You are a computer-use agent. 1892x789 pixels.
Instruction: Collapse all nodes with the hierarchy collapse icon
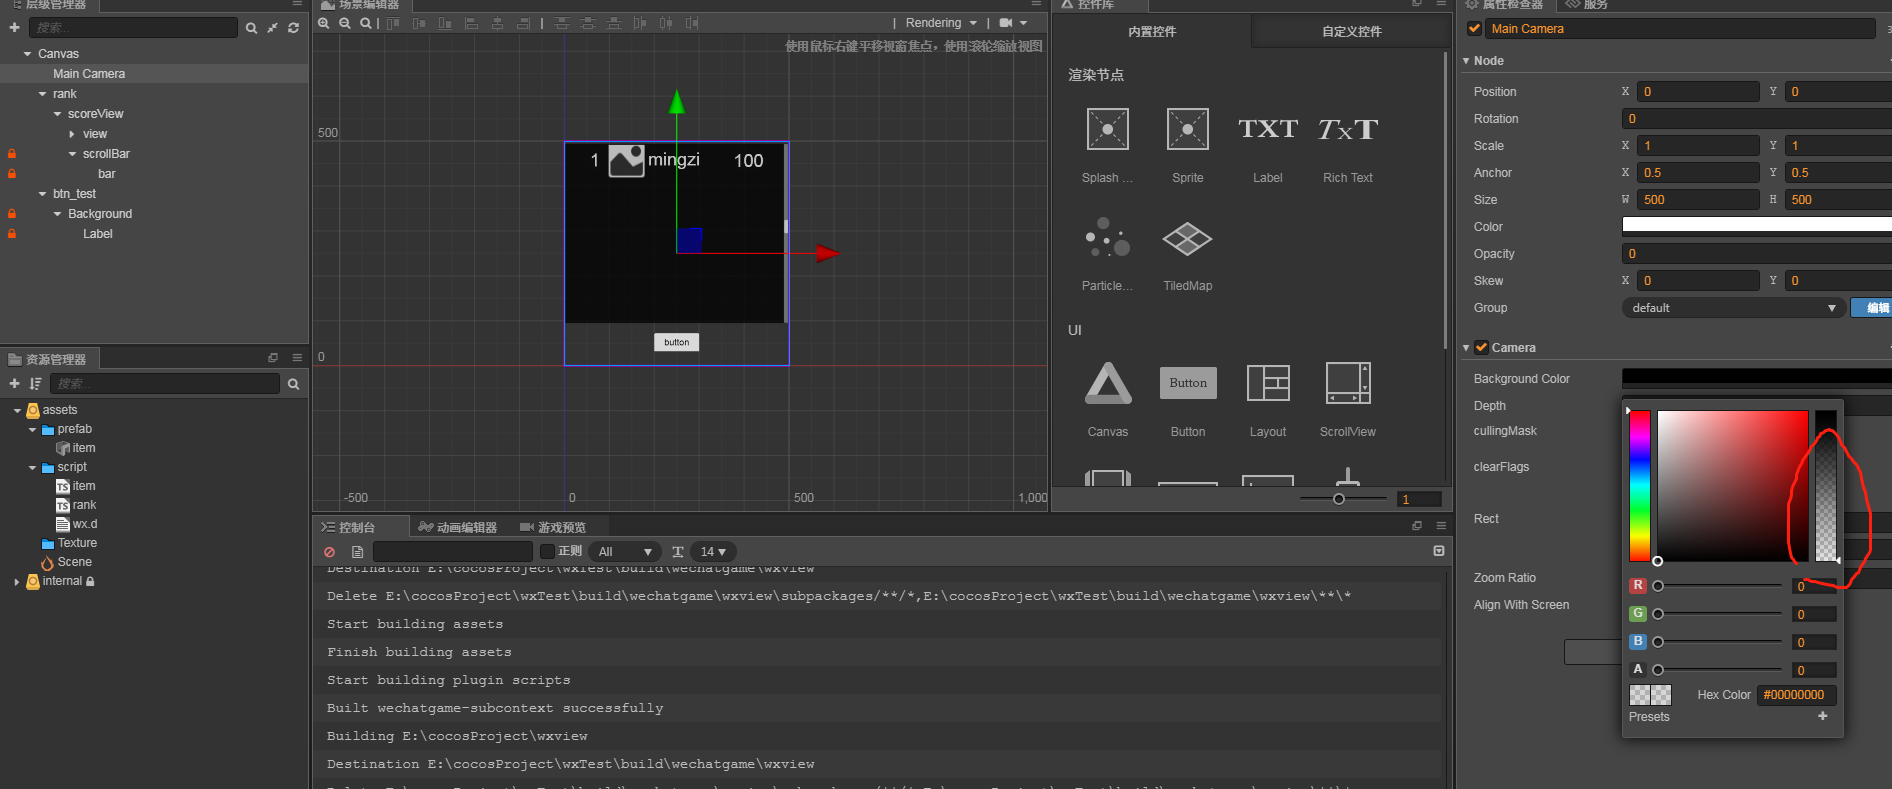[272, 28]
